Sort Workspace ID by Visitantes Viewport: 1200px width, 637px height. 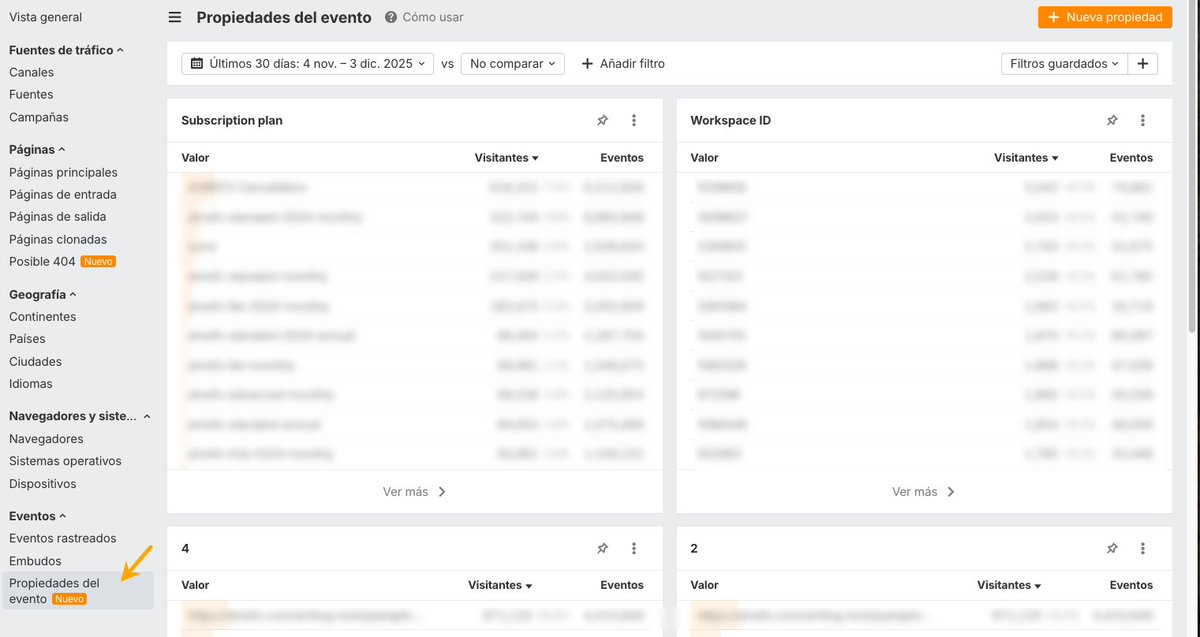[x=1026, y=158]
